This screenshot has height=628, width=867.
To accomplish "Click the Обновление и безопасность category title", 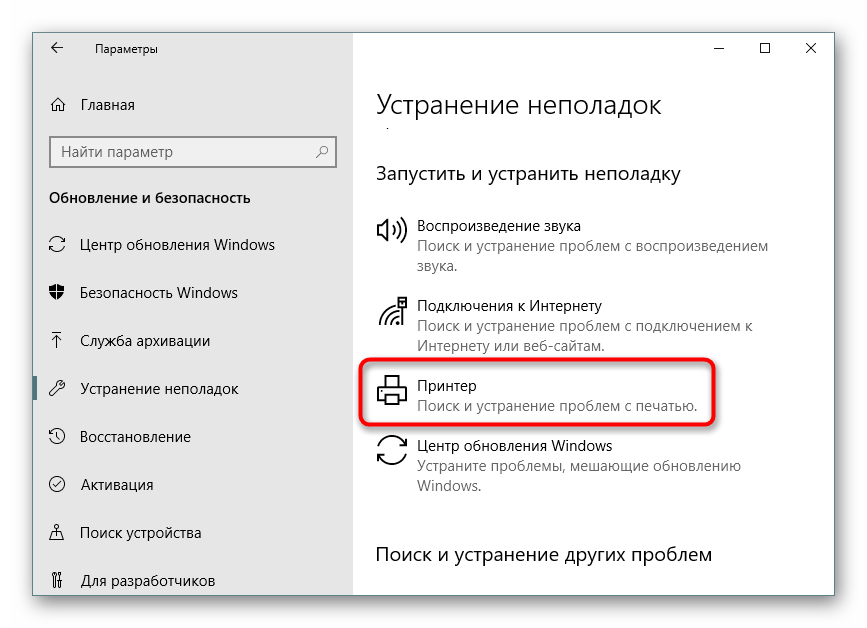I will click(x=150, y=198).
